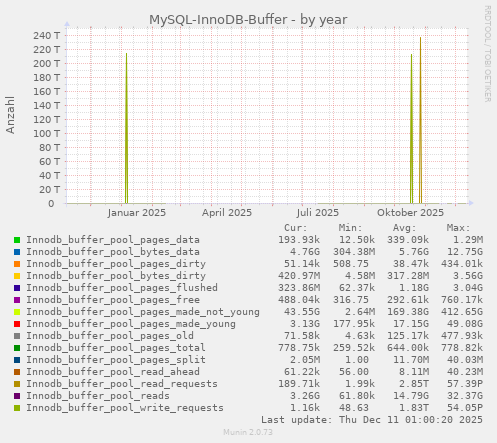Click the Innodb_buffer_pool_pages_data legend label
This screenshot has width=497, height=443.
tap(113, 240)
